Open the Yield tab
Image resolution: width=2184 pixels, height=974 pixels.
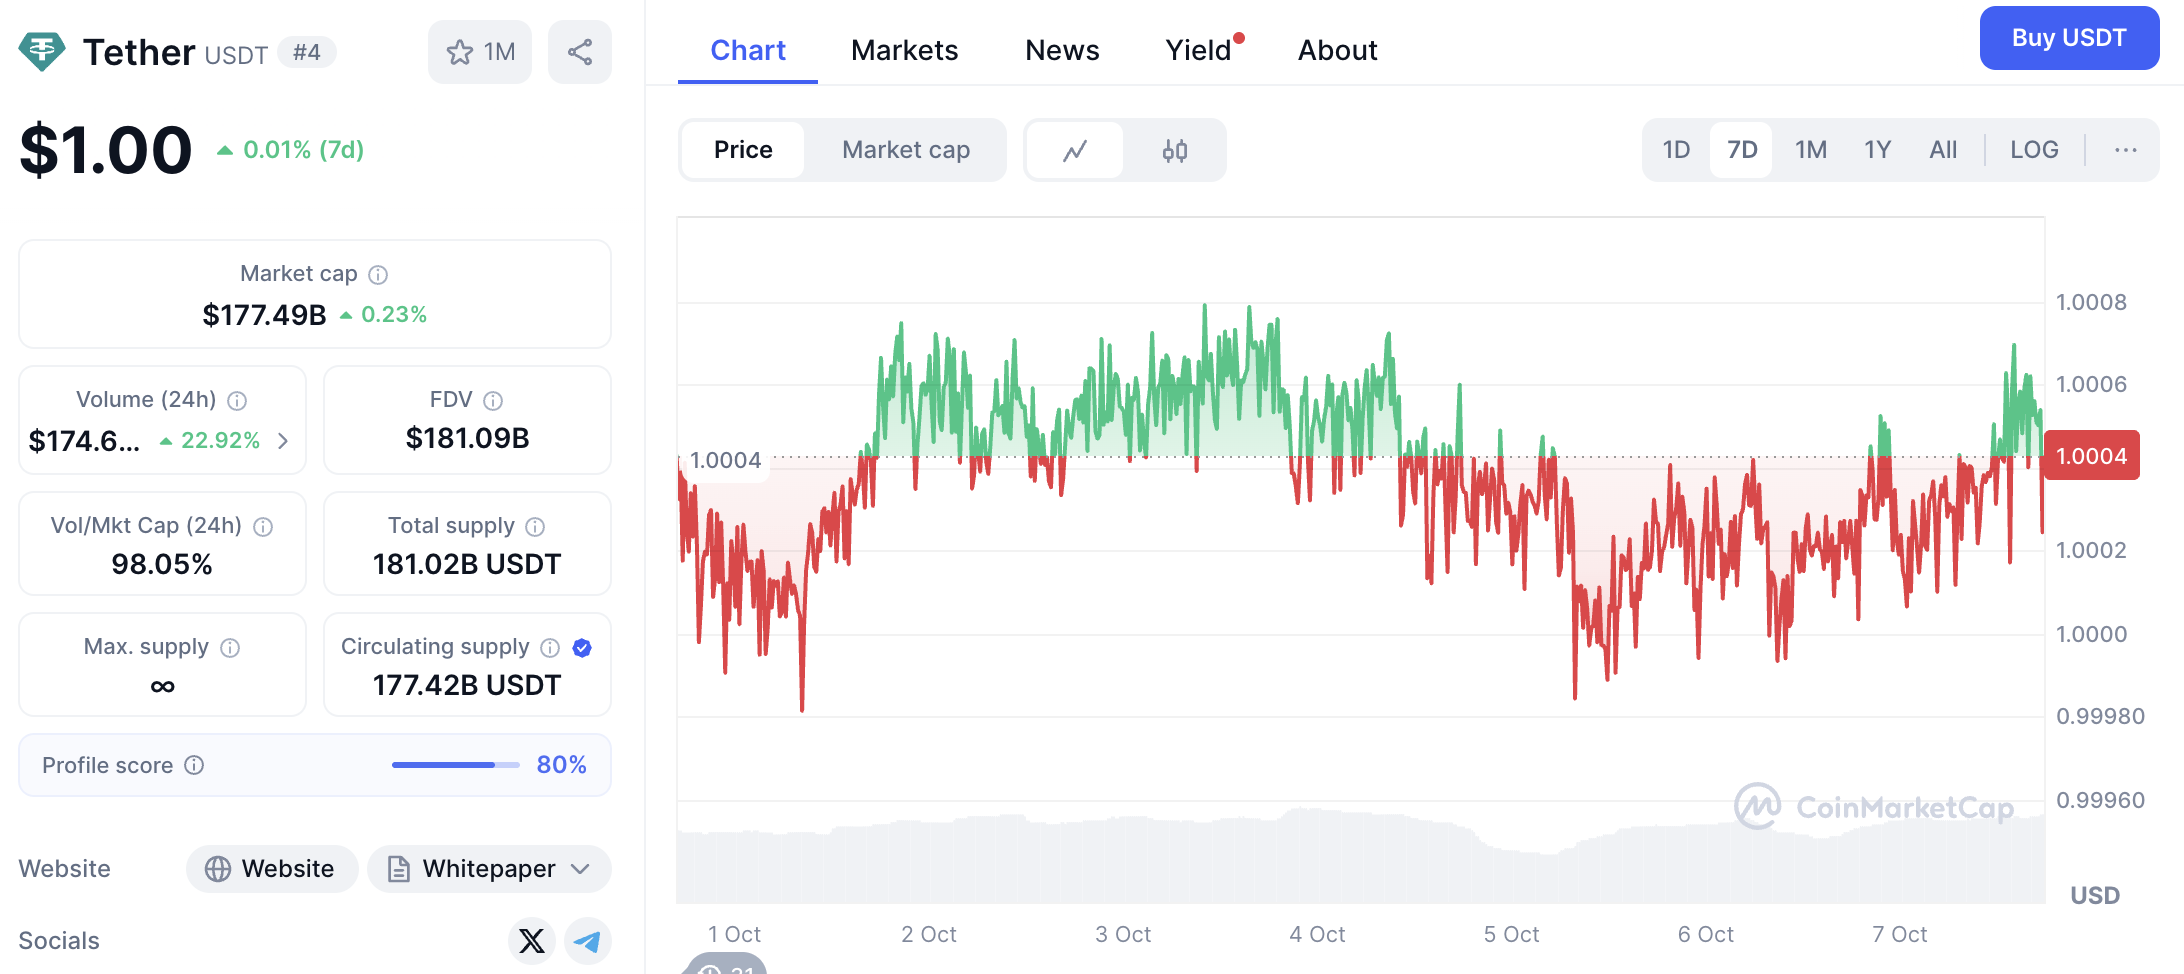pyautogui.click(x=1198, y=50)
